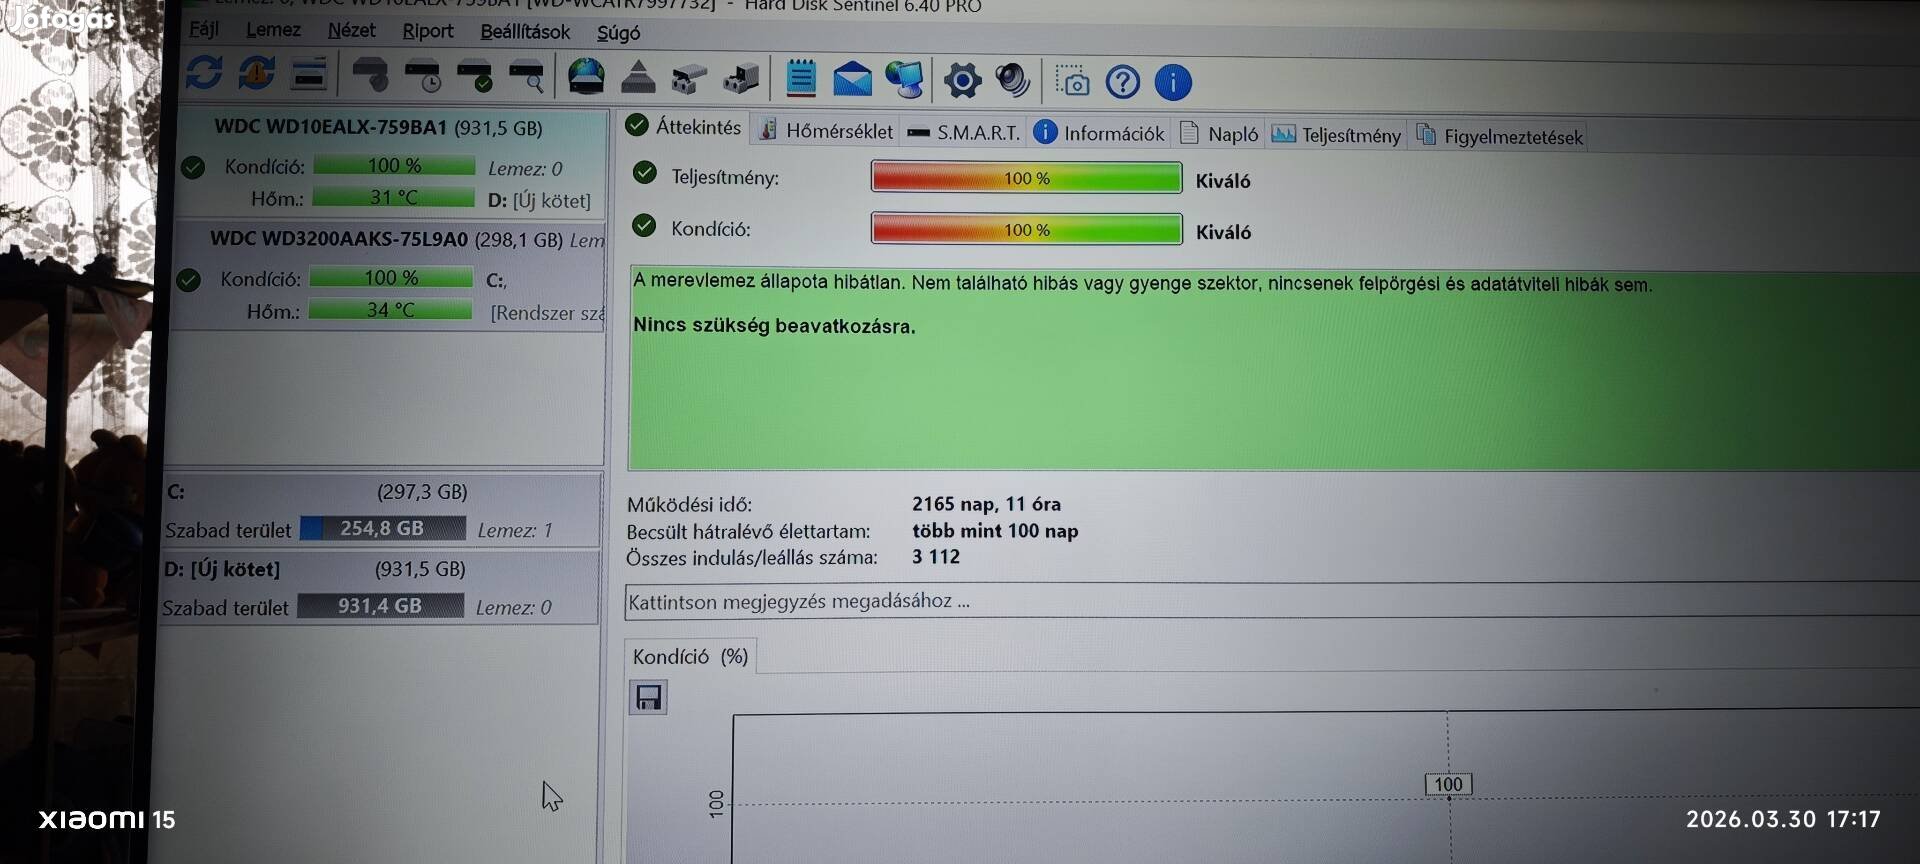Image resolution: width=1920 pixels, height=864 pixels.
Task: Open settings with the gear icon
Action: click(x=962, y=81)
